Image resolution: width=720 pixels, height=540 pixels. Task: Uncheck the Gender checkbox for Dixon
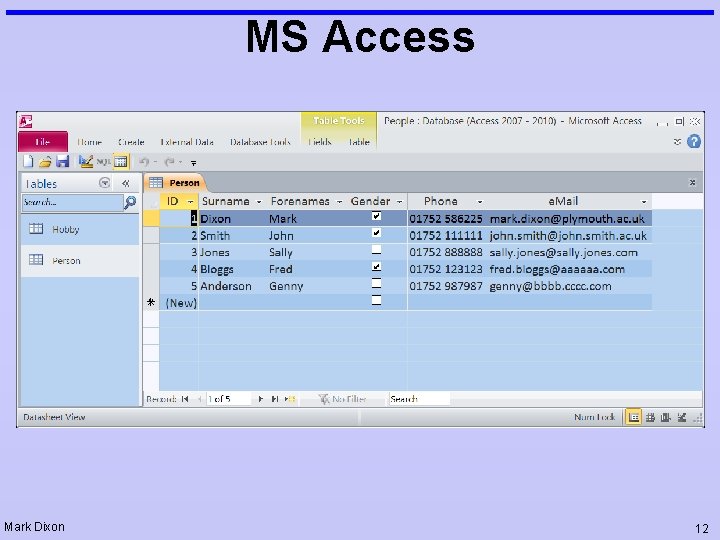376,216
